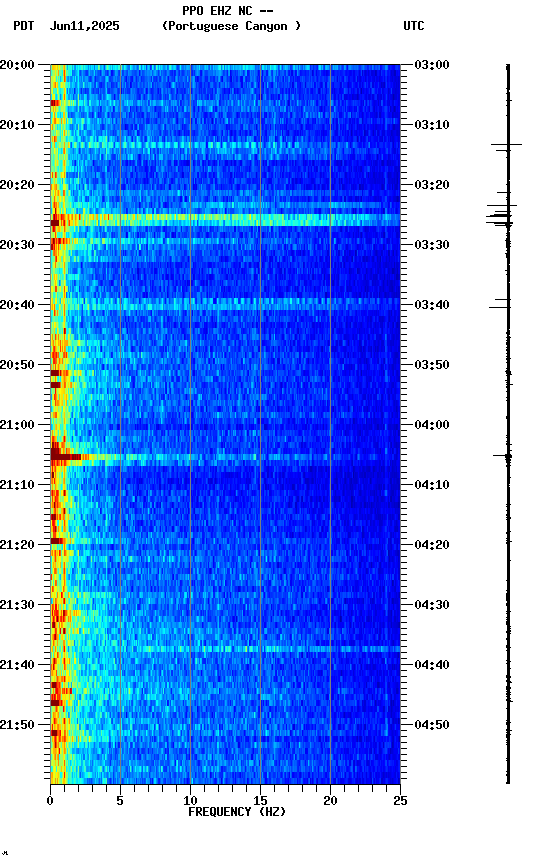Click the 03:10 UTC time label
This screenshot has width=552, height=864.
point(432,125)
